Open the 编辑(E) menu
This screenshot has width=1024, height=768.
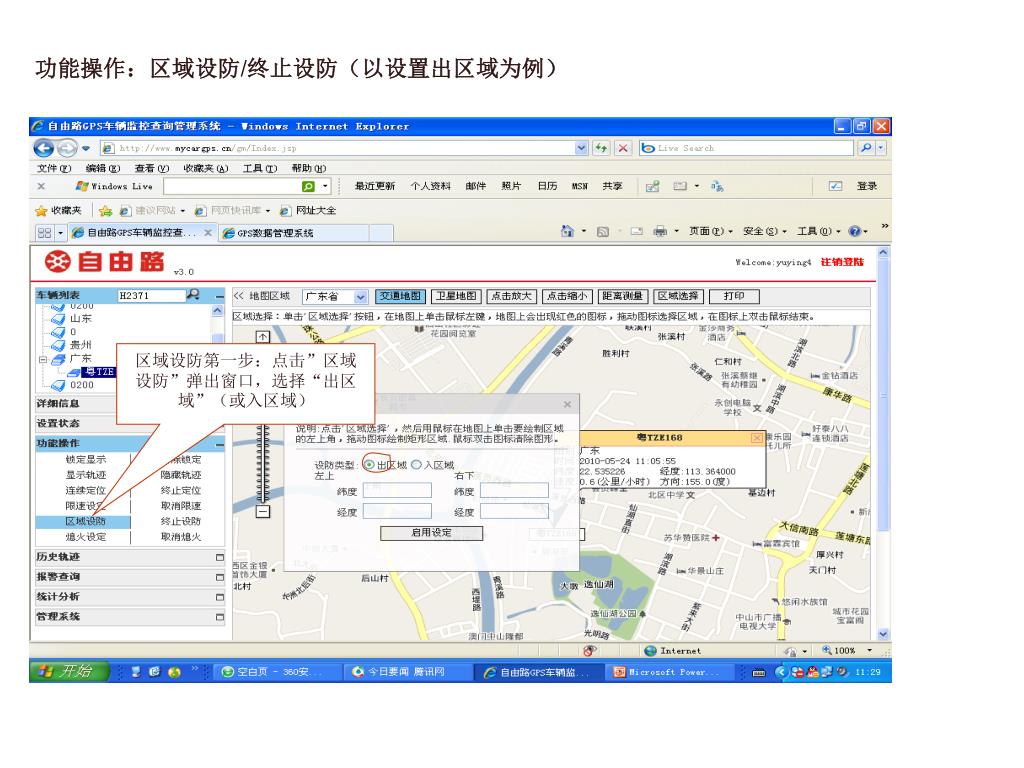(103, 168)
